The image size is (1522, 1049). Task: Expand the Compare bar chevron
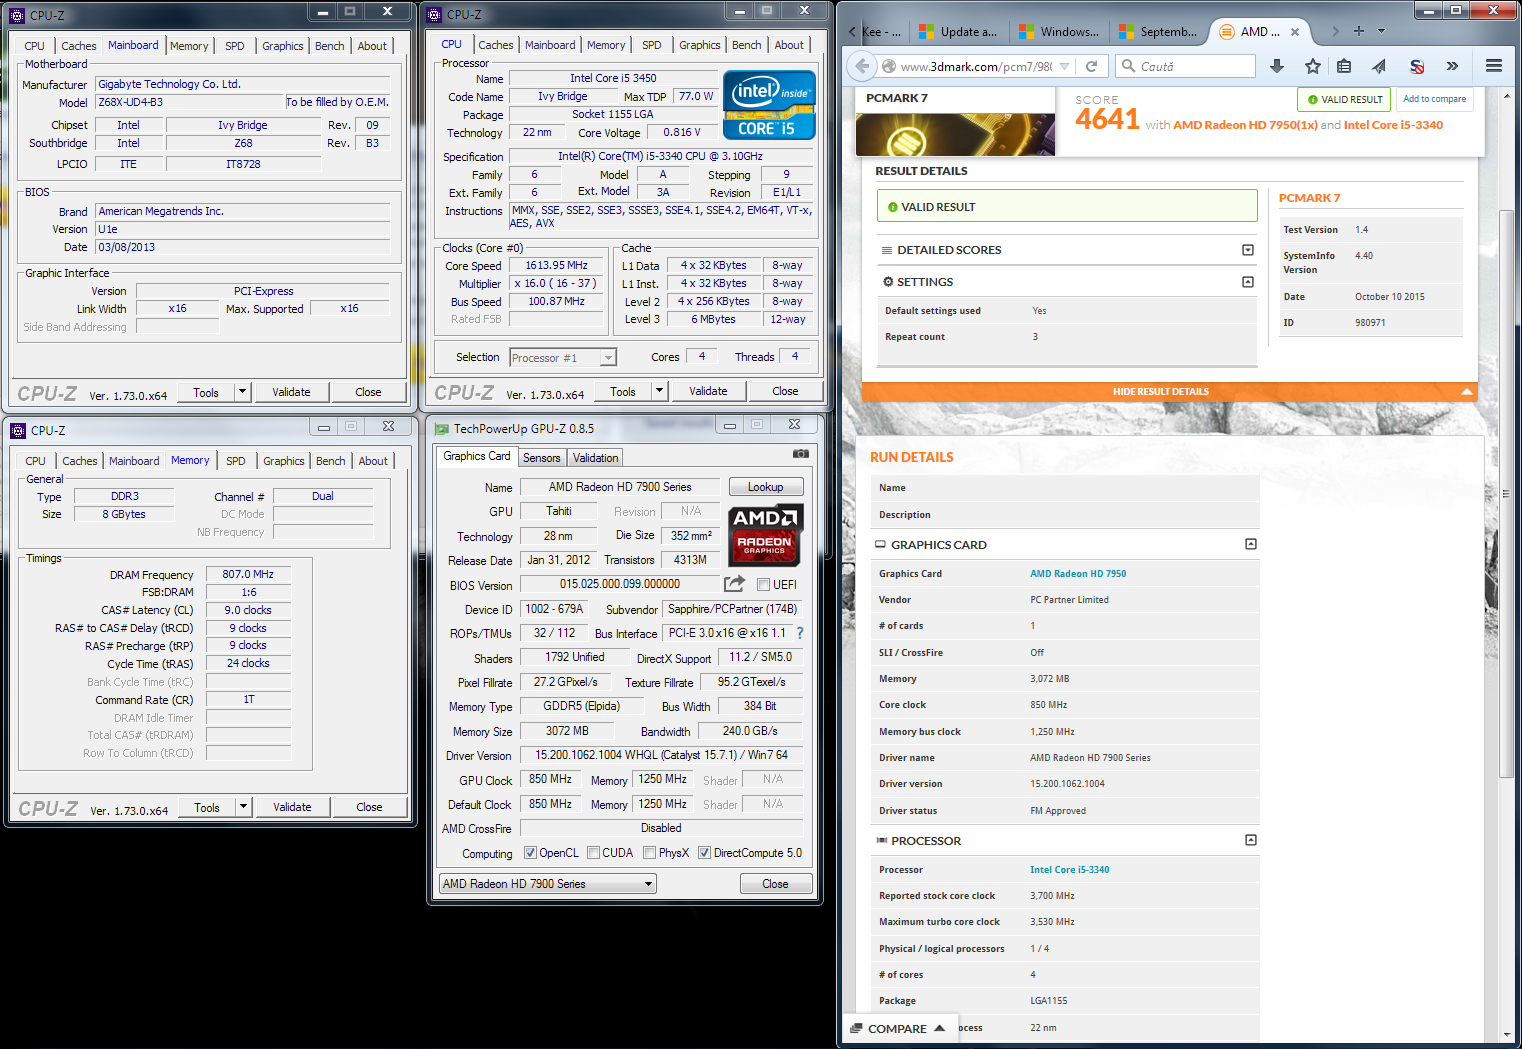tap(939, 1028)
